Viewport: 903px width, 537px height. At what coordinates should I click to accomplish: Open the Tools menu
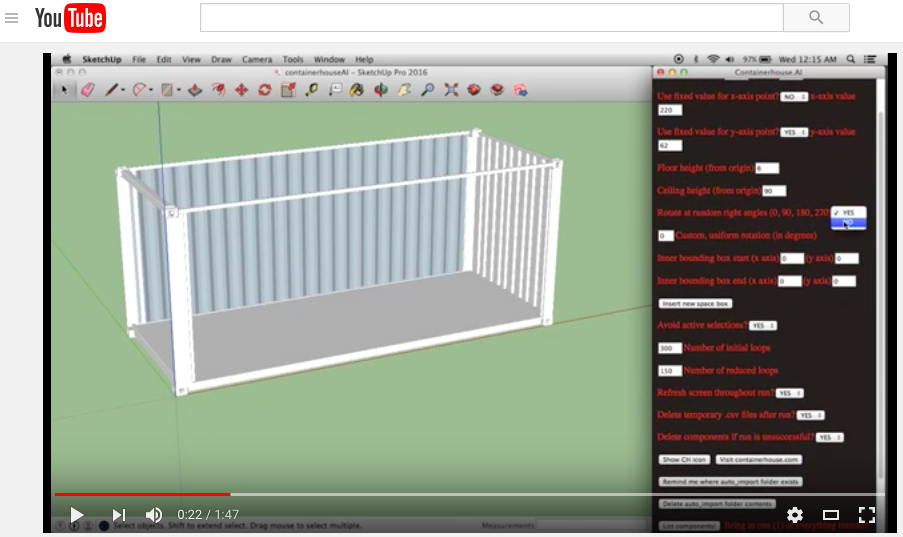(293, 59)
